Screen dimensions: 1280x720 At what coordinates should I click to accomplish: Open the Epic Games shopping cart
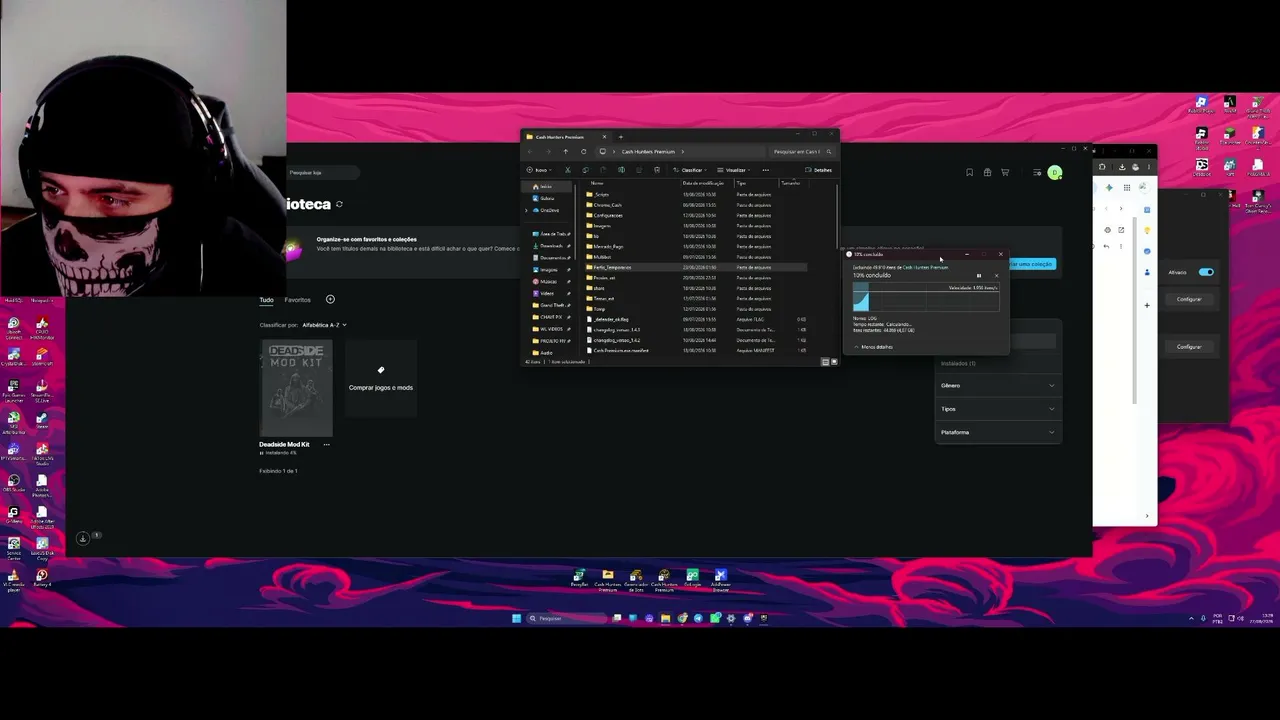pos(1005,173)
